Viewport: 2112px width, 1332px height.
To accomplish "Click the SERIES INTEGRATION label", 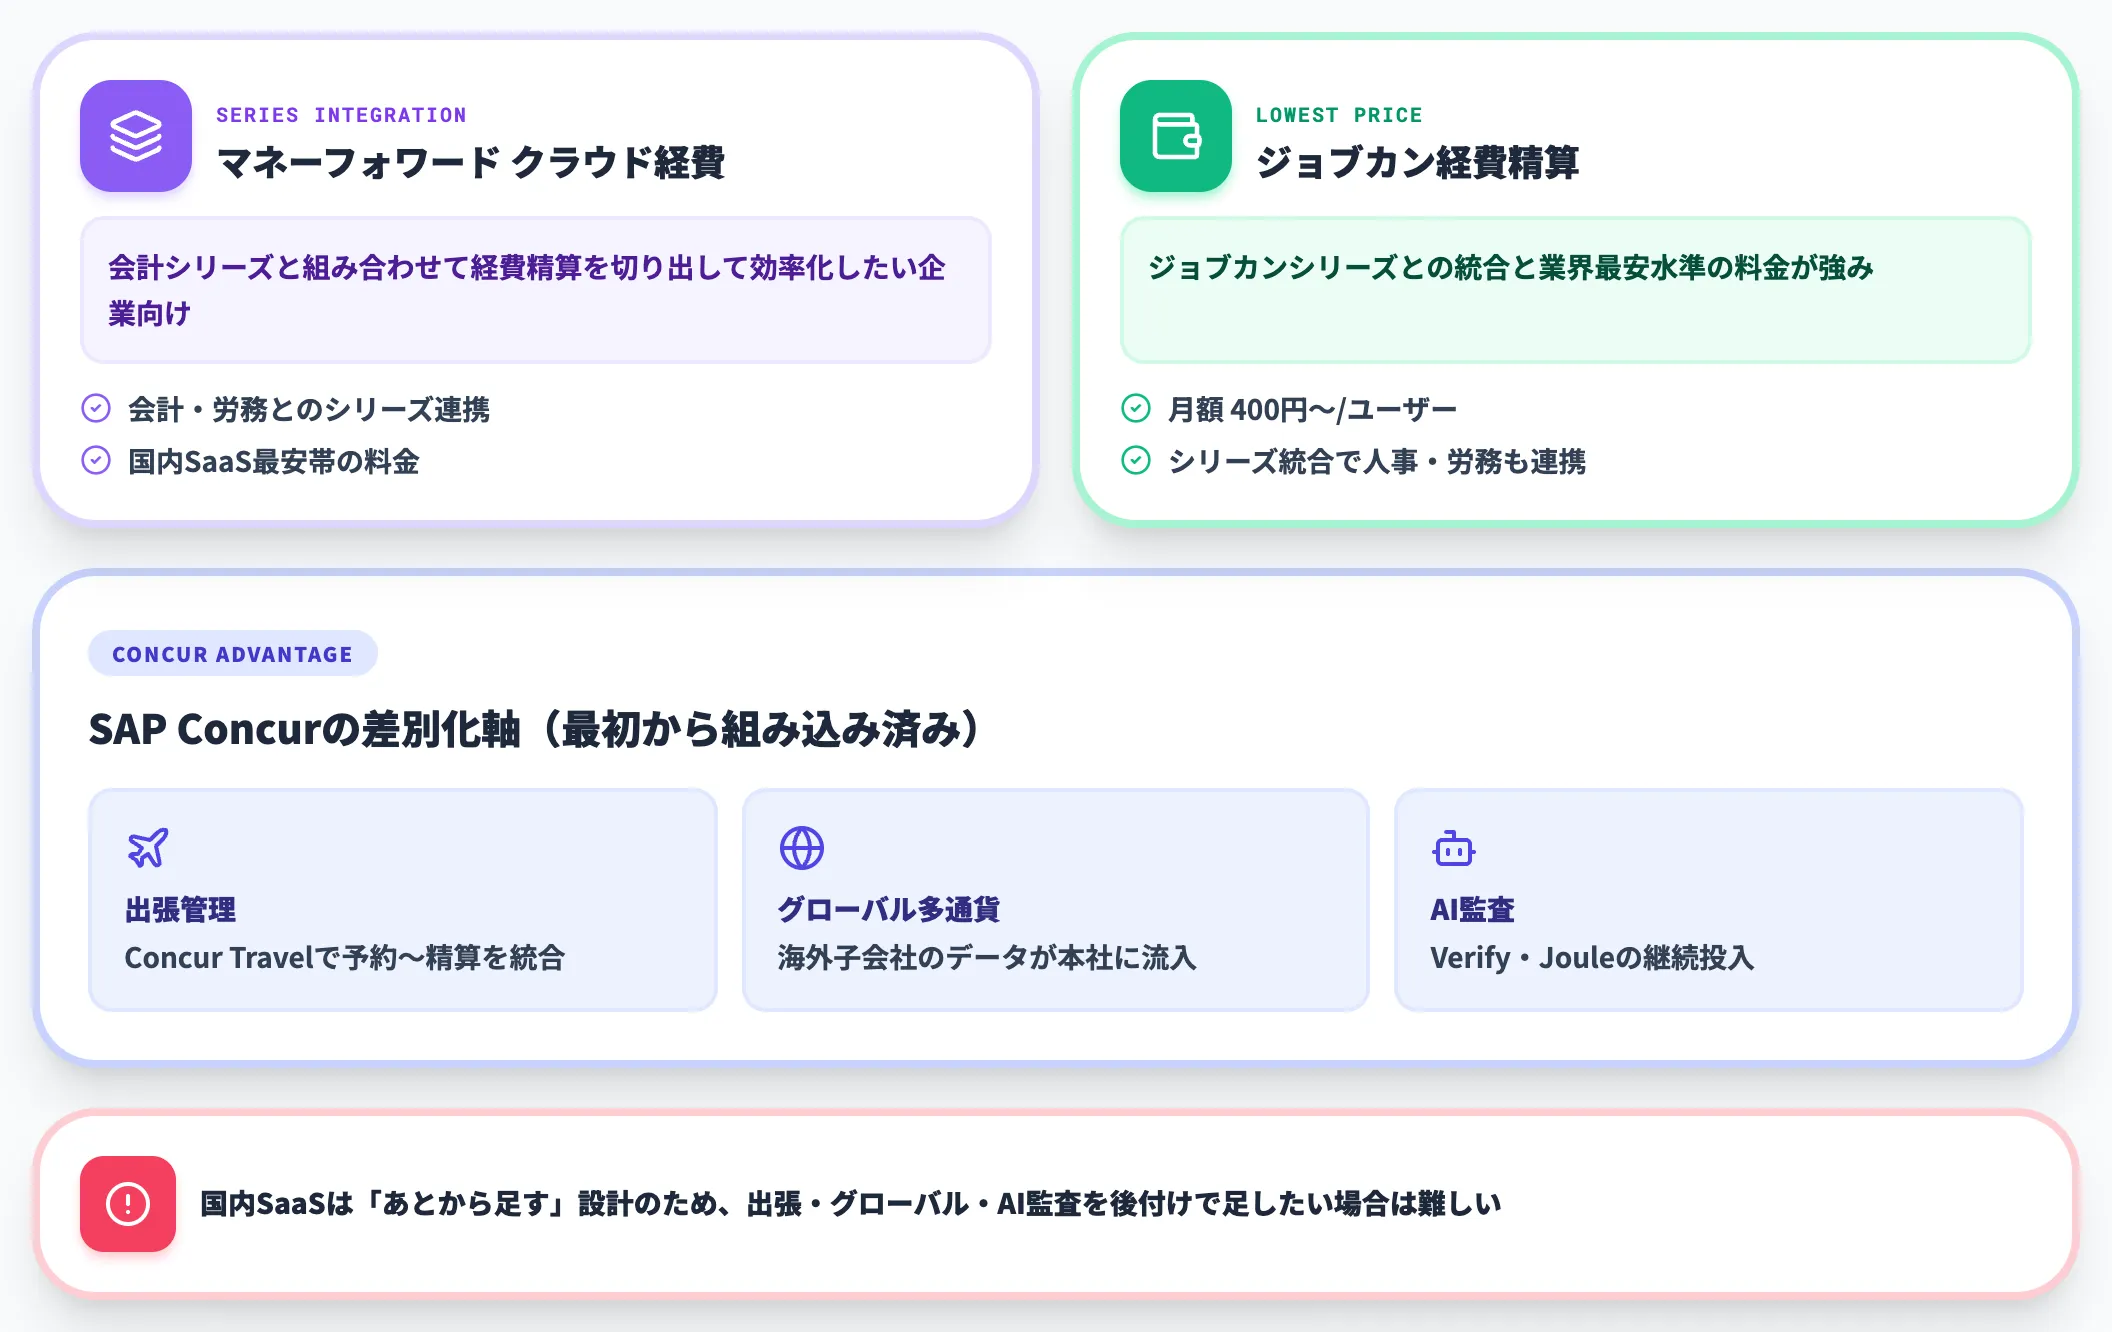I will (341, 115).
